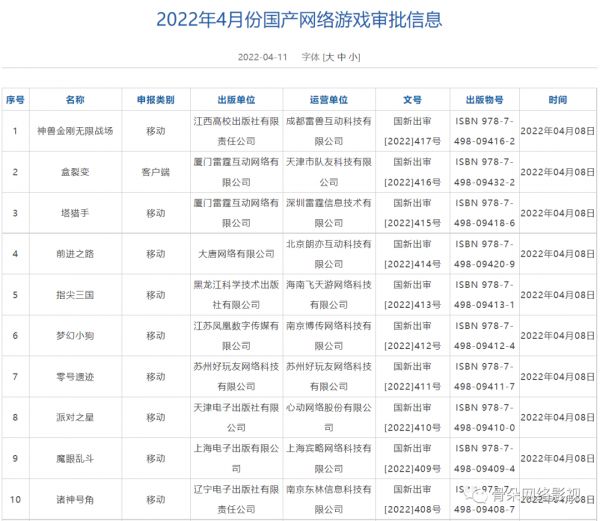Click the 序号 column header
This screenshot has width=600, height=521.
15,101
